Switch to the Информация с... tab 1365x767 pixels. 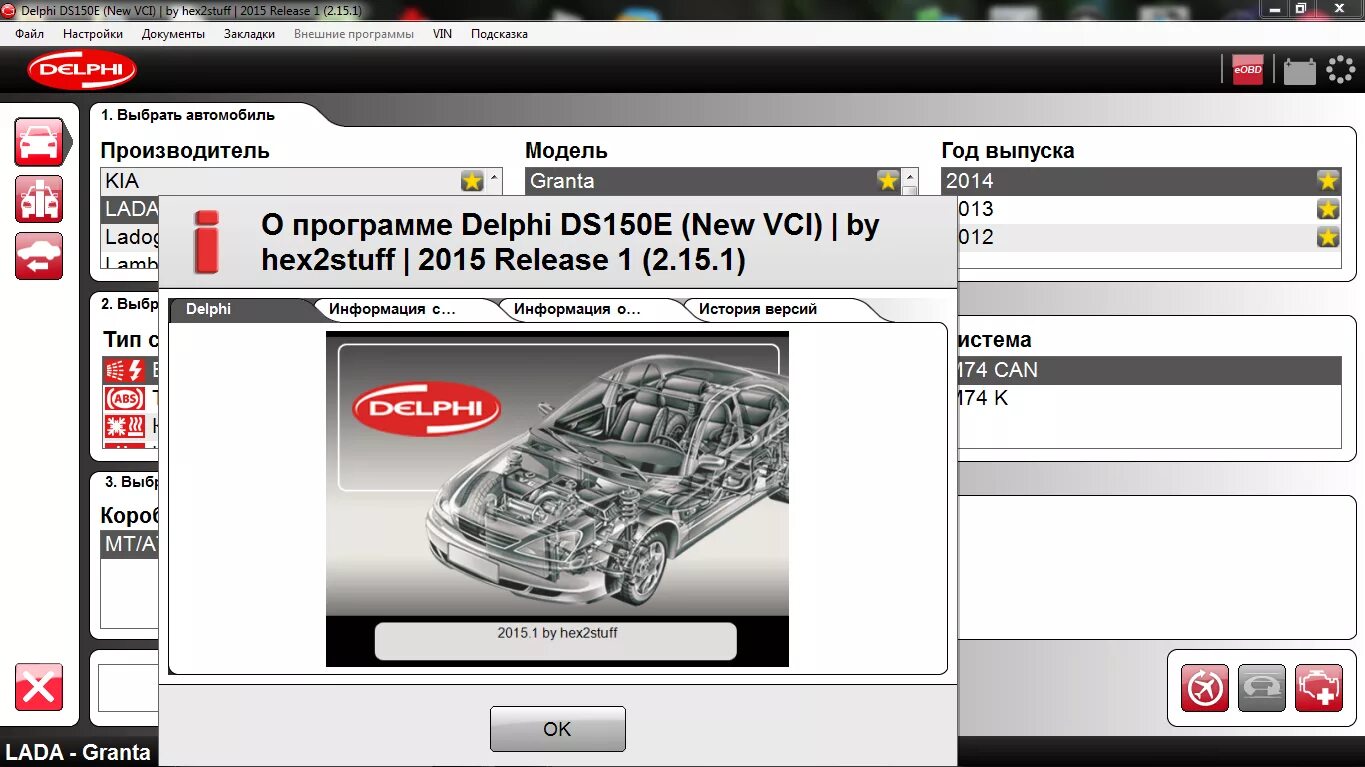tap(405, 309)
